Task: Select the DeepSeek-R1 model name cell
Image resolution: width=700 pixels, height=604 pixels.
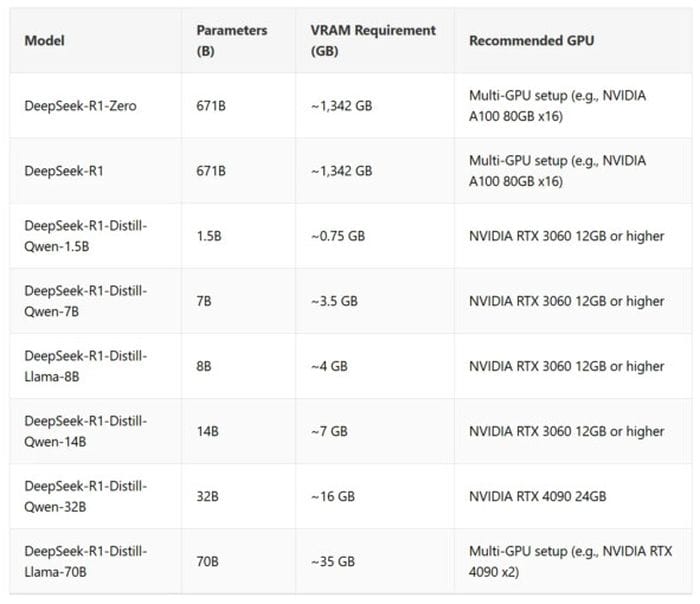Action: pos(64,171)
